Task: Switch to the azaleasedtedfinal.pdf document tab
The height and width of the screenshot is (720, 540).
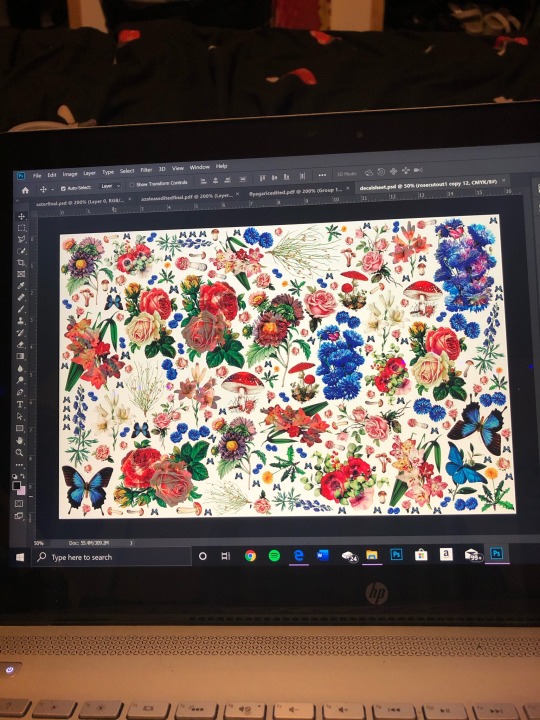Action: [x=187, y=197]
